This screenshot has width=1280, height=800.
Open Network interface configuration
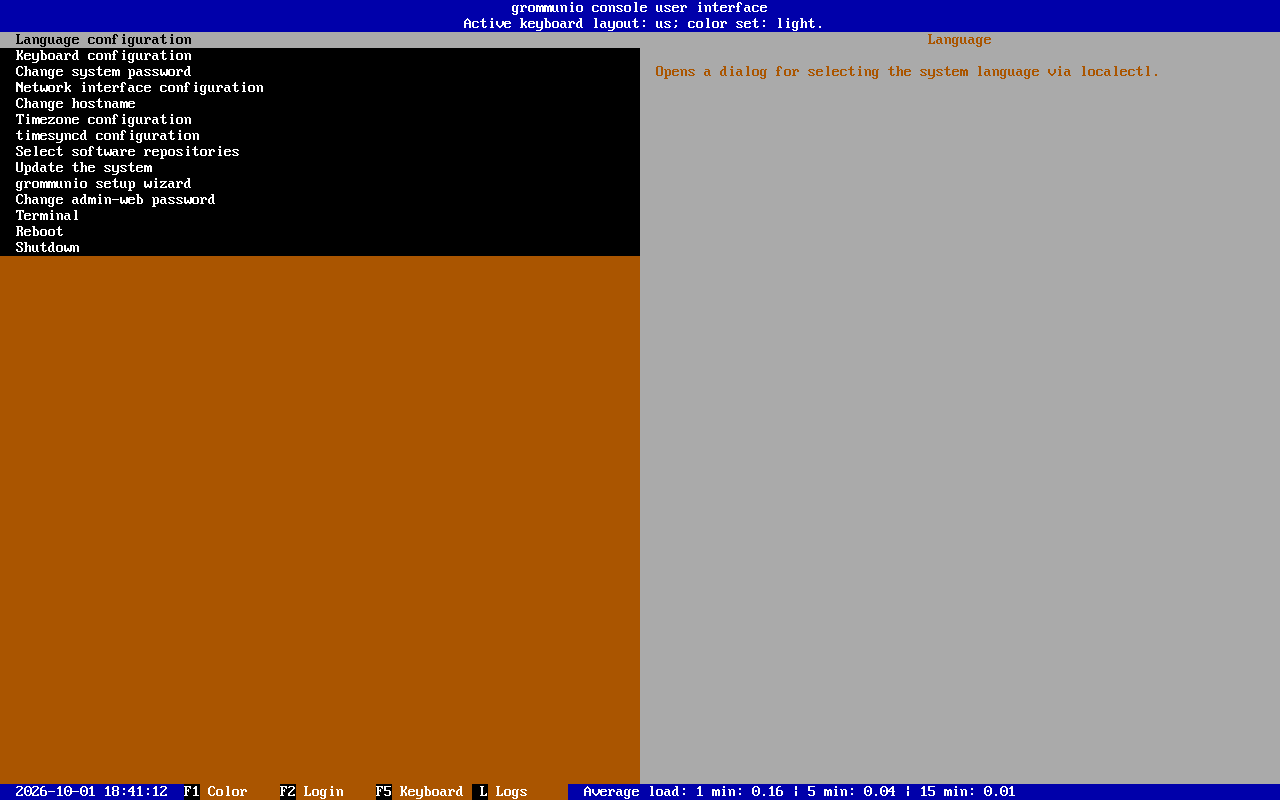pos(320,88)
